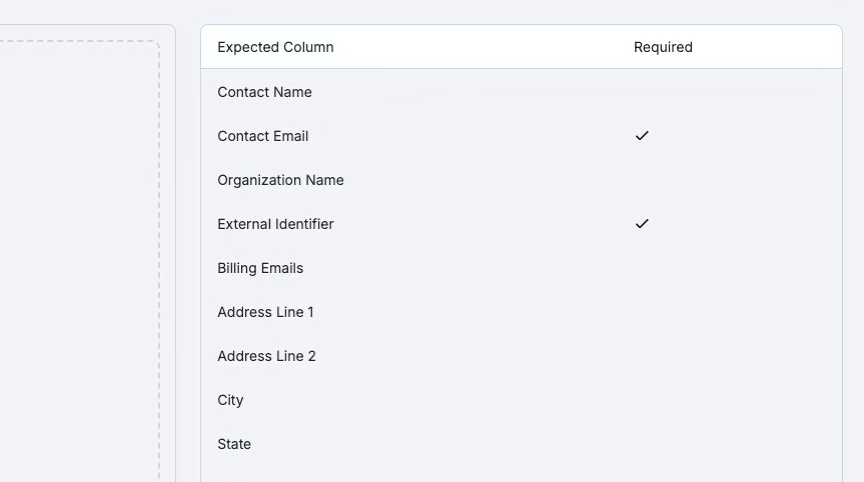Click the State row label
864x482 pixels.
[x=234, y=444]
